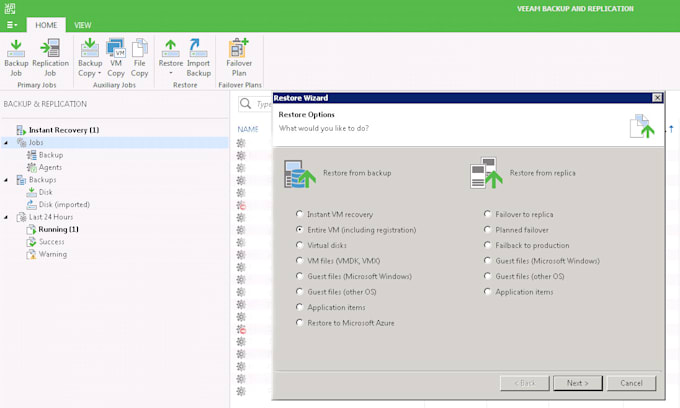The height and width of the screenshot is (408, 680).
Task: Open the Backup Copy dropdown arrow
Action: [x=99, y=73]
